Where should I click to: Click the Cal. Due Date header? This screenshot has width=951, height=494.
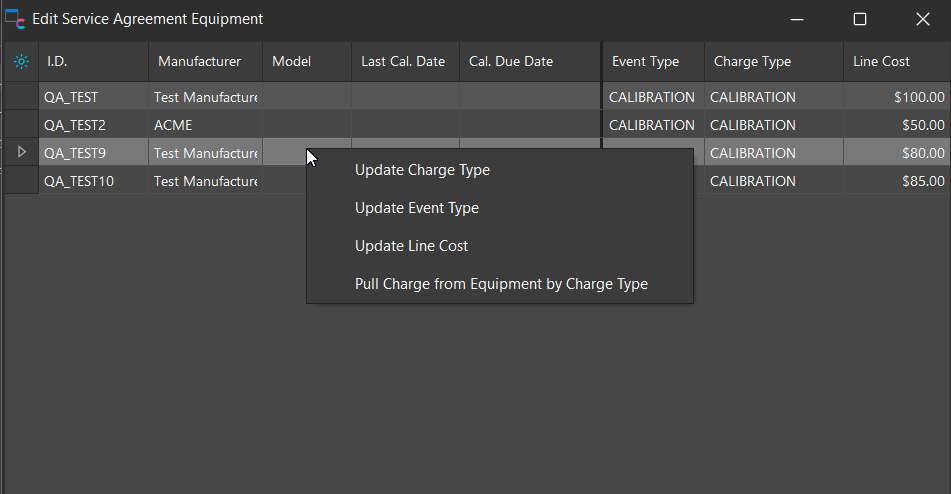click(x=528, y=62)
